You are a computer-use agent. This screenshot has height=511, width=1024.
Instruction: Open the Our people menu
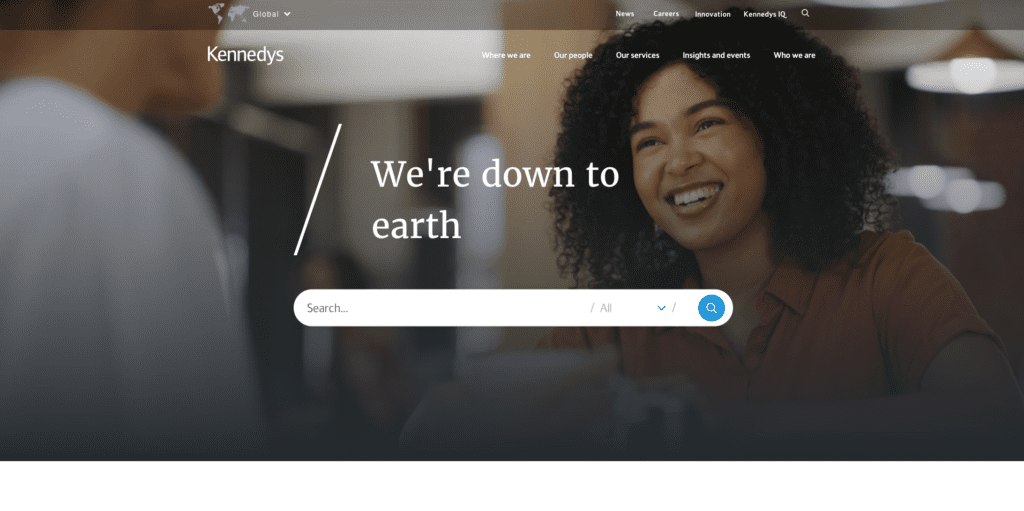(x=573, y=56)
